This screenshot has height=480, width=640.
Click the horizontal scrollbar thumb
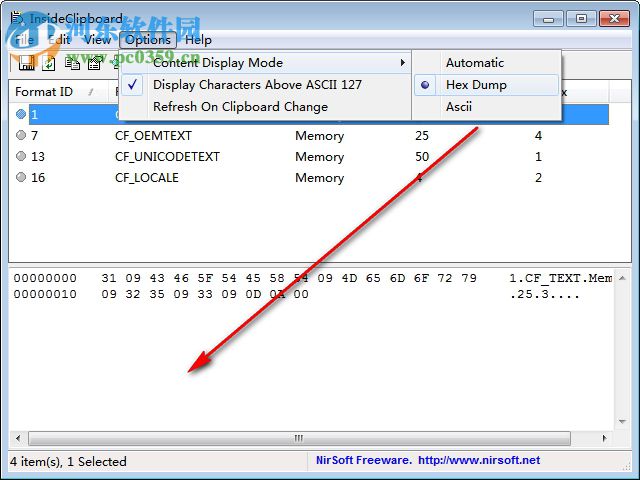[299, 438]
